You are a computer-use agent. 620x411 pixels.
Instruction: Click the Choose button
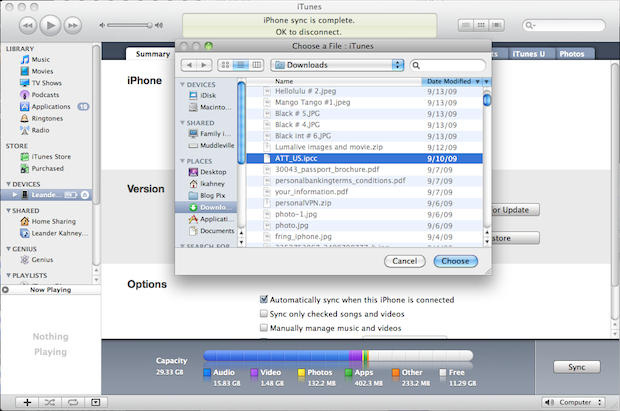point(455,260)
